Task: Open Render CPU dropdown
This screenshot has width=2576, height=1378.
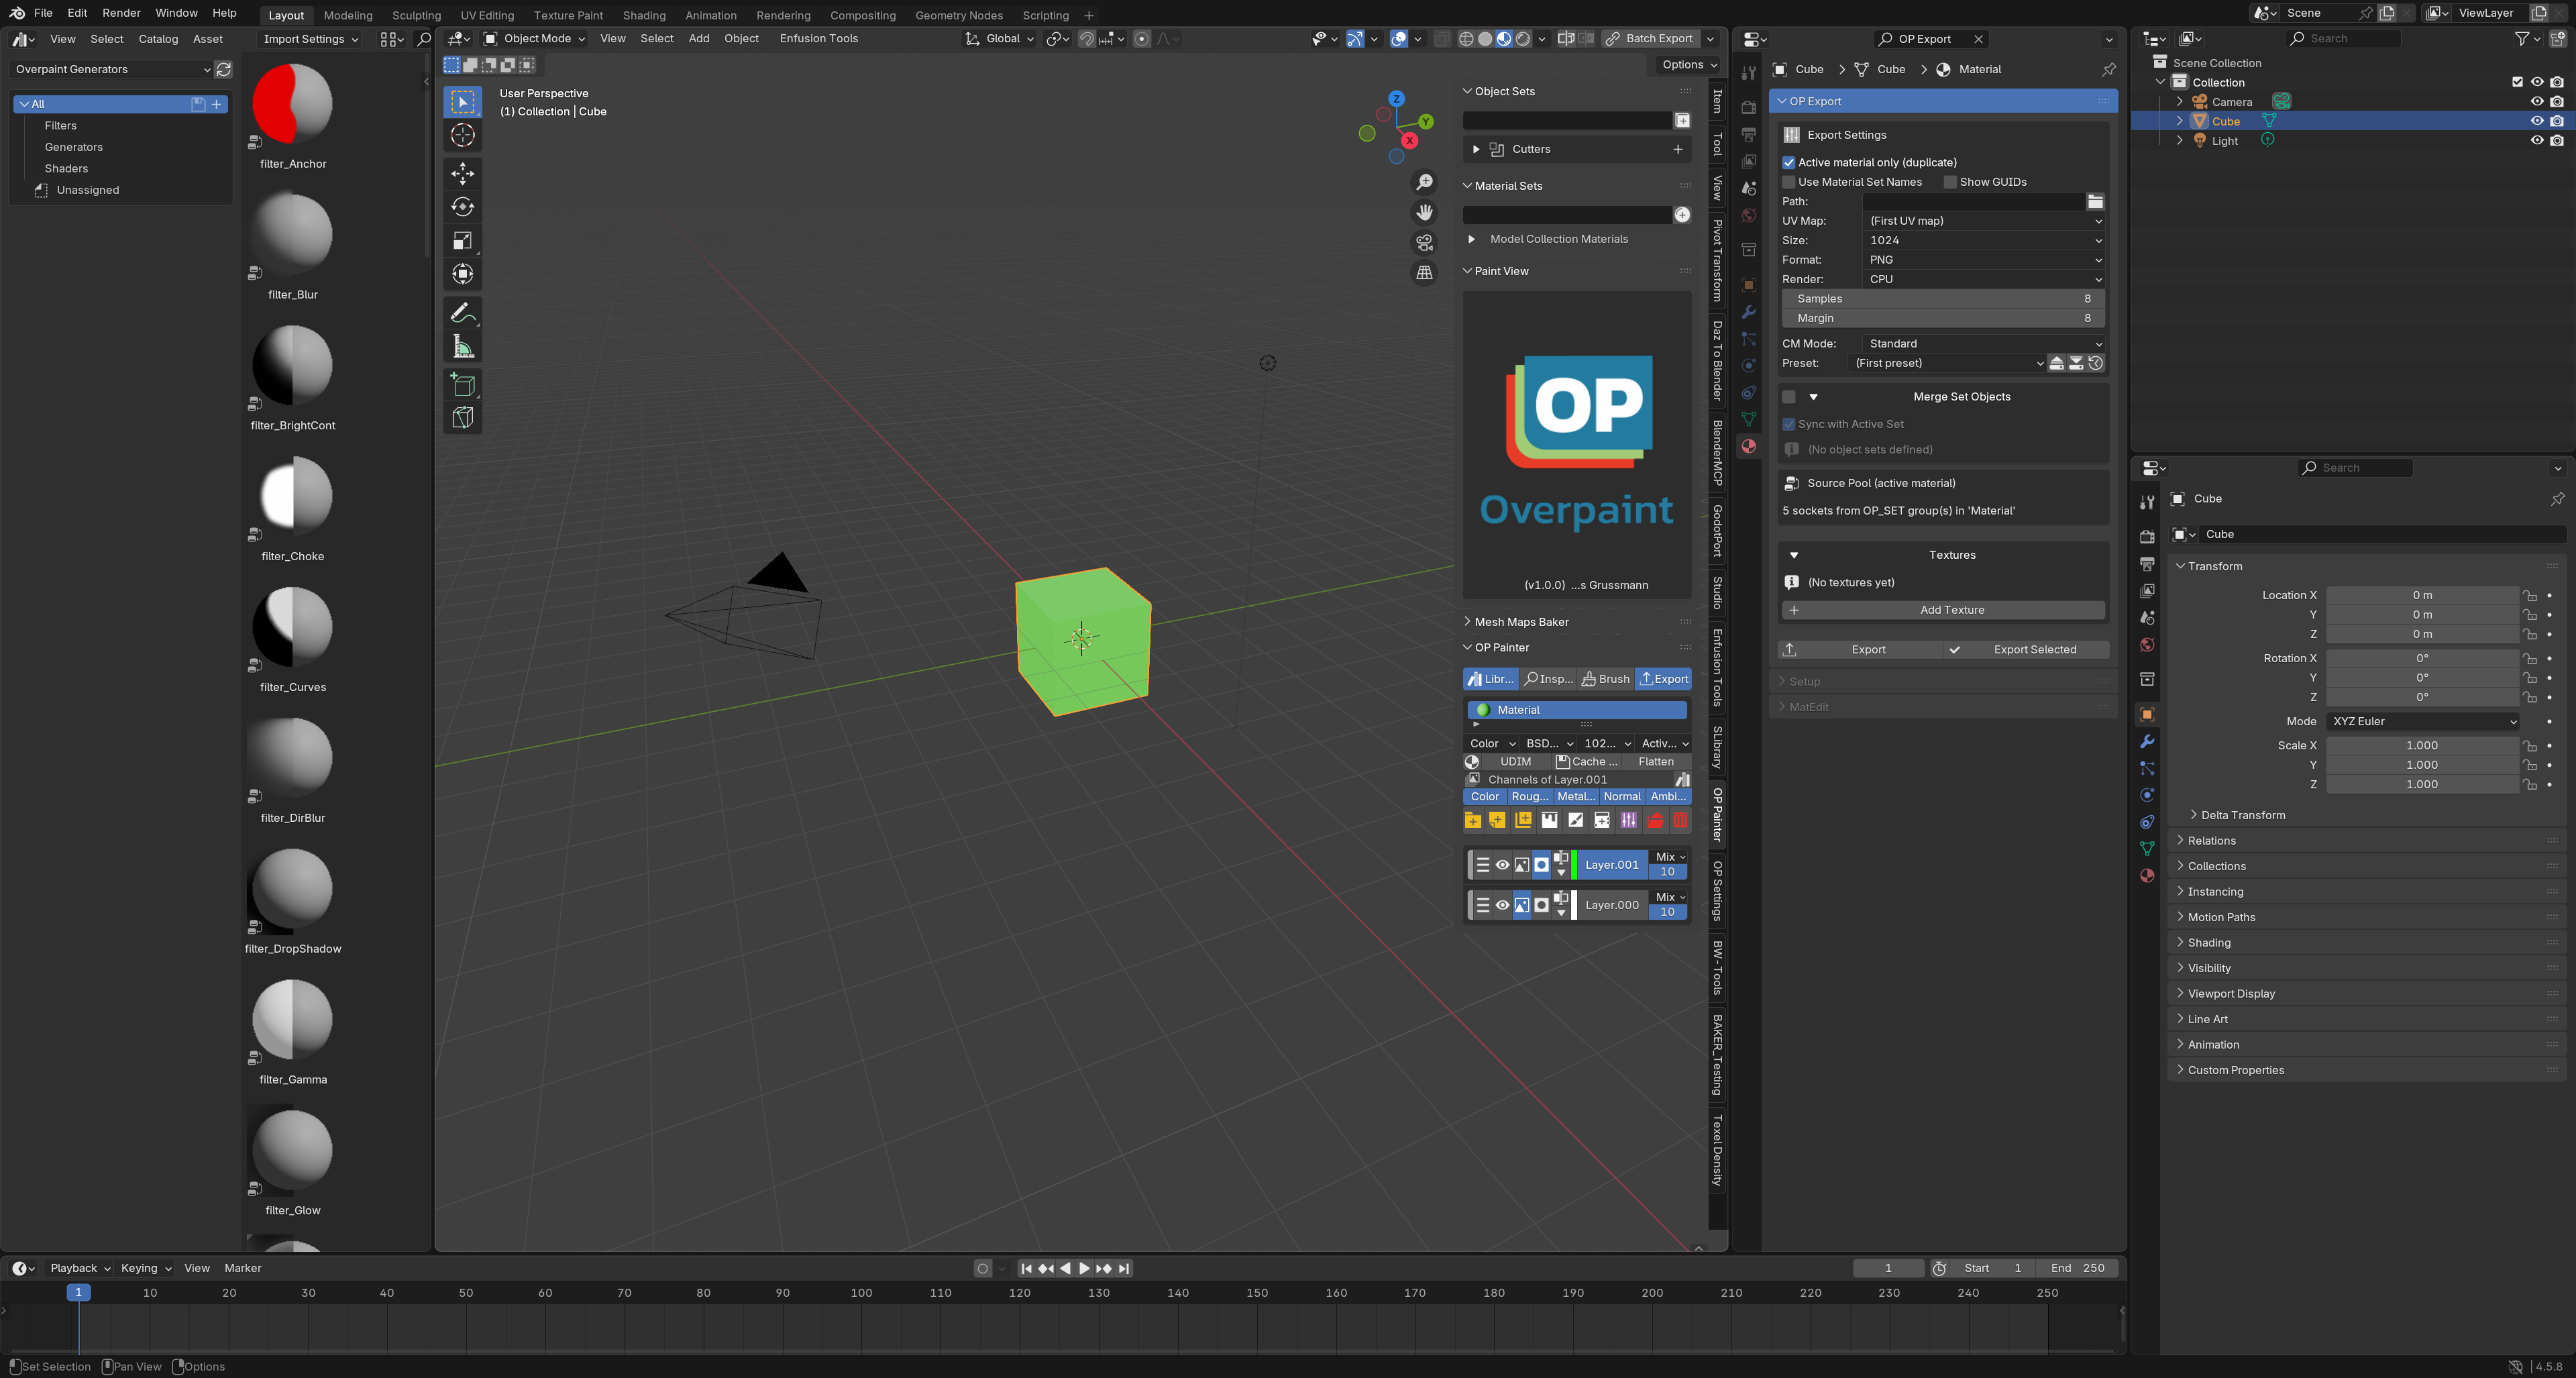Action: tap(1984, 279)
